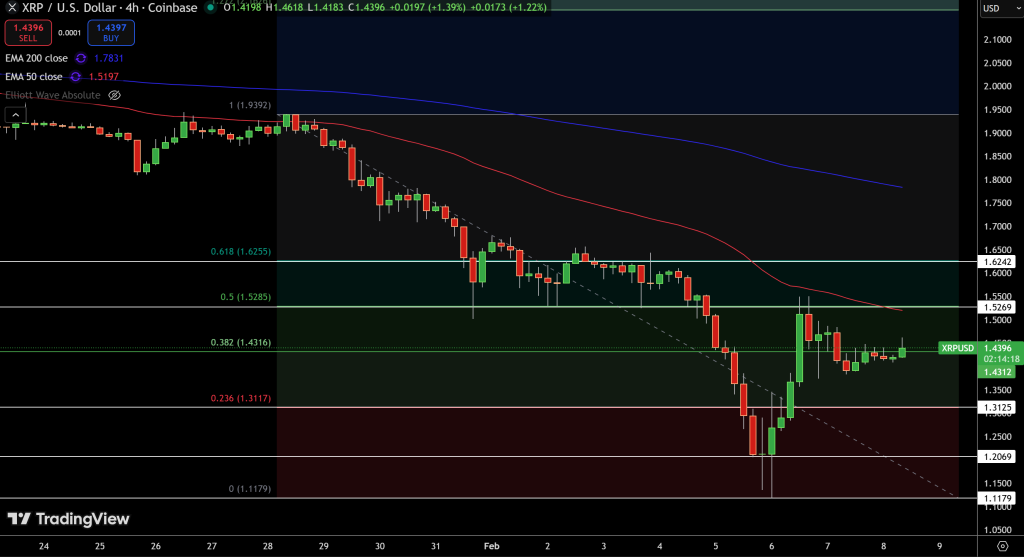Click the close value C1.4396 in header
Viewport: 1024px width, 557px height.
(x=366, y=8)
